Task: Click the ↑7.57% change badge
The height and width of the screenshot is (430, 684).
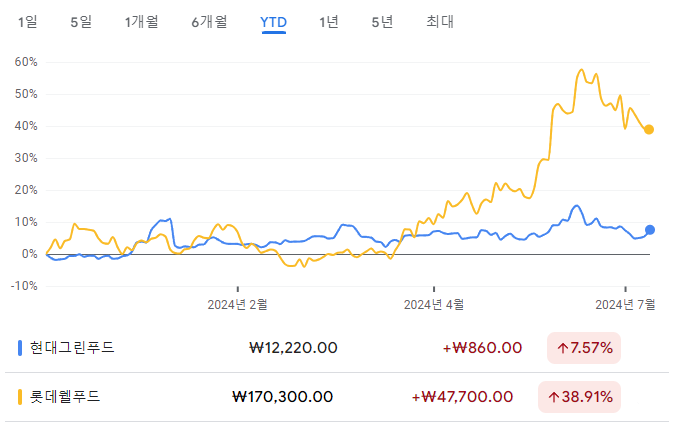Action: (x=584, y=348)
